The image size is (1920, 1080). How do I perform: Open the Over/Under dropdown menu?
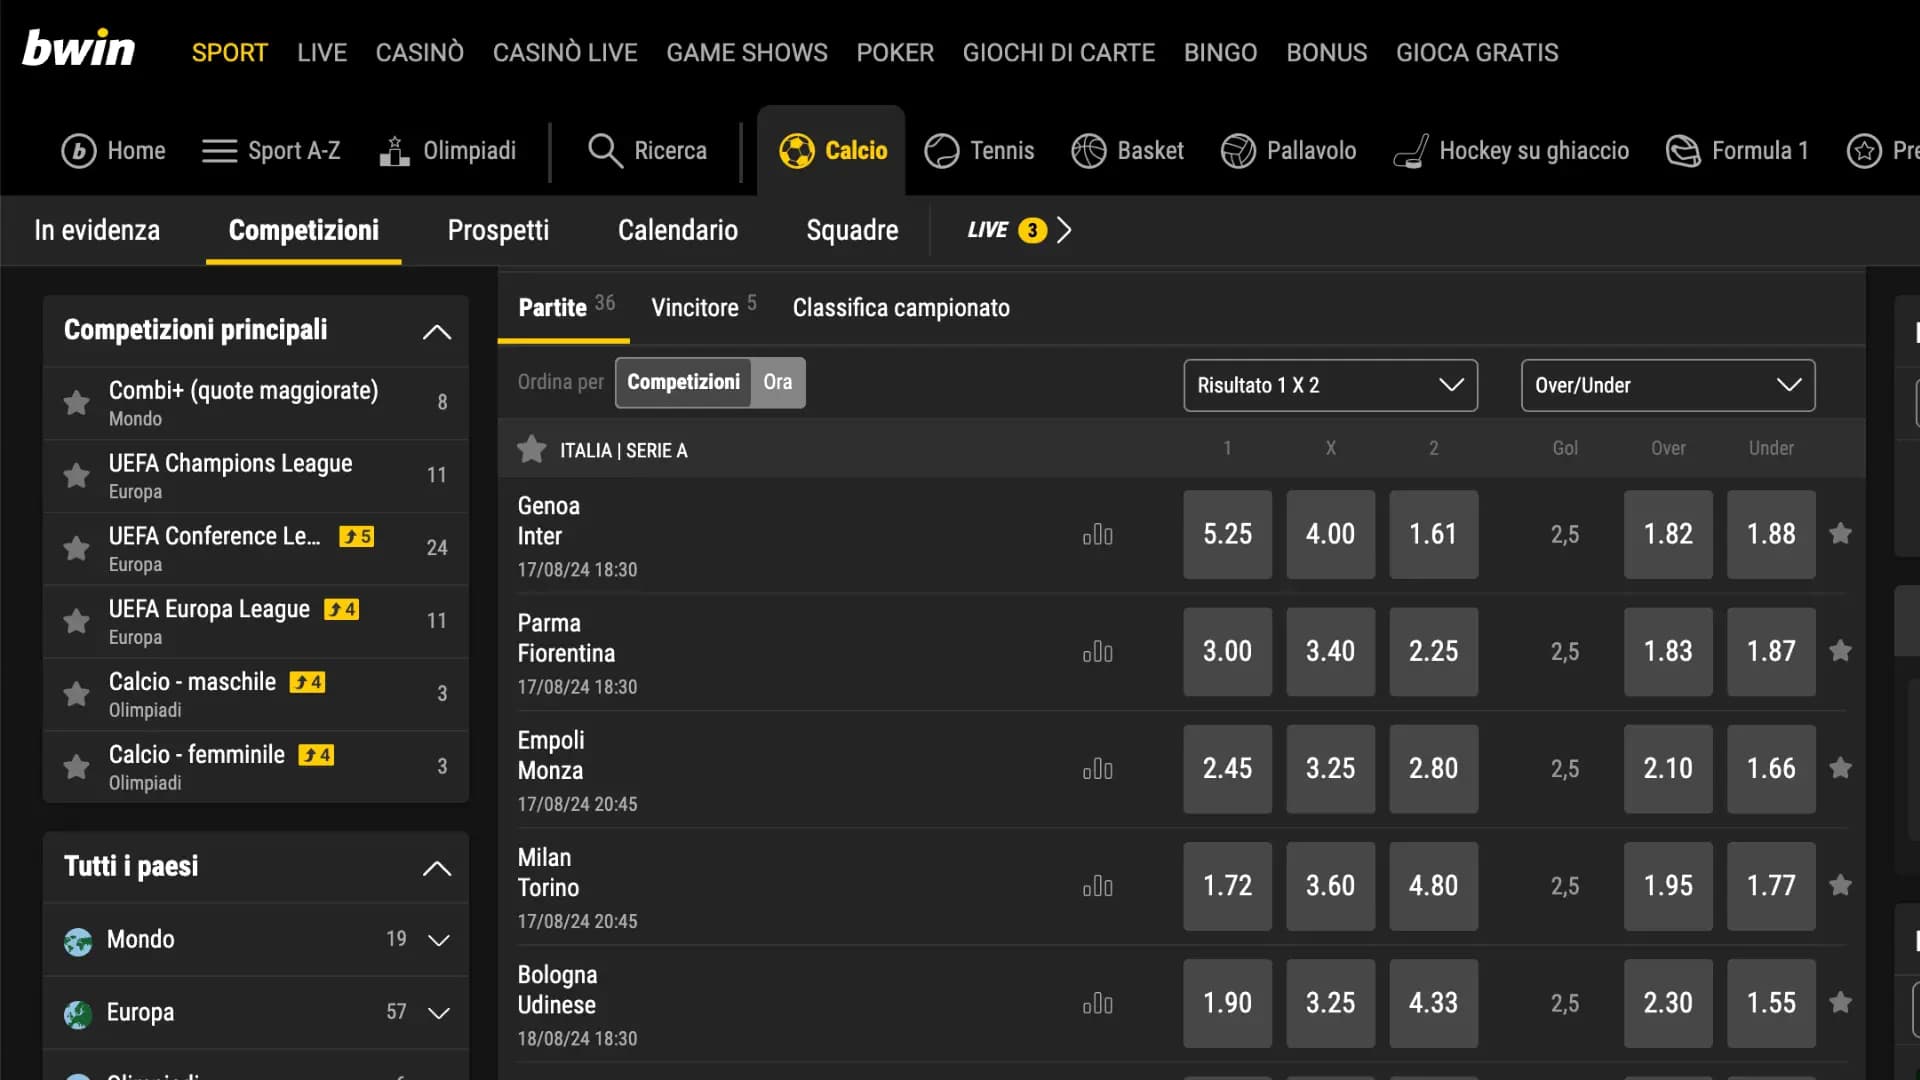click(x=1667, y=385)
